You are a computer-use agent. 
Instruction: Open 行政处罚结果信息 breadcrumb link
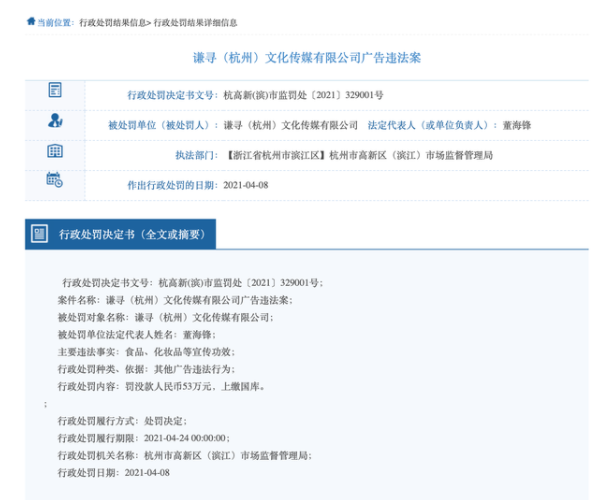pyautogui.click(x=113, y=23)
